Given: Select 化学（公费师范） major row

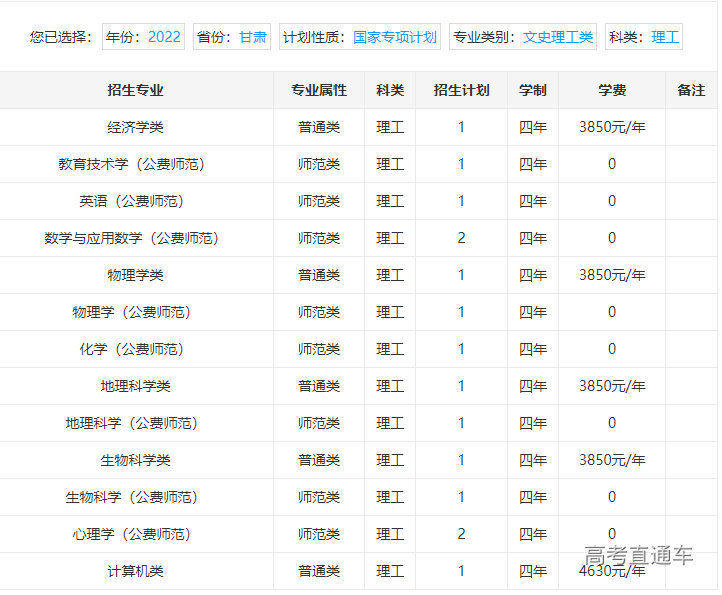Looking at the screenshot, I should coord(136,349).
